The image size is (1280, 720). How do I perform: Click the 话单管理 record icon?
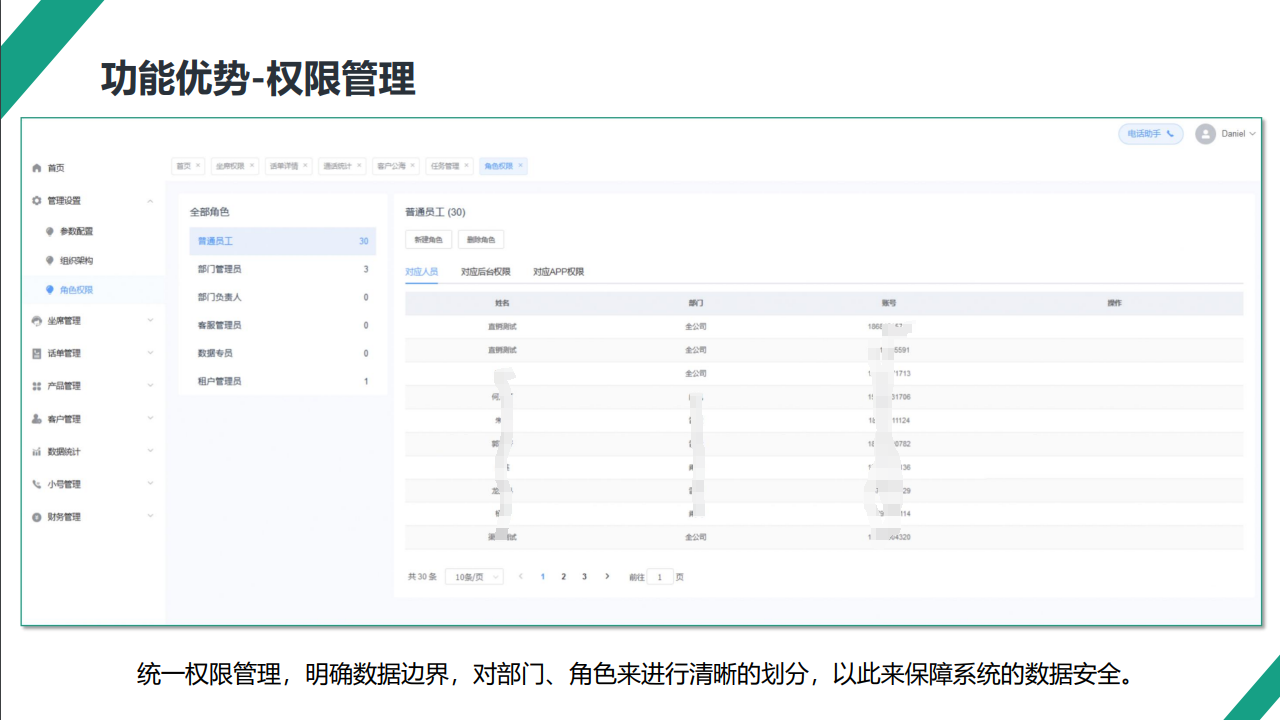pyautogui.click(x=37, y=354)
